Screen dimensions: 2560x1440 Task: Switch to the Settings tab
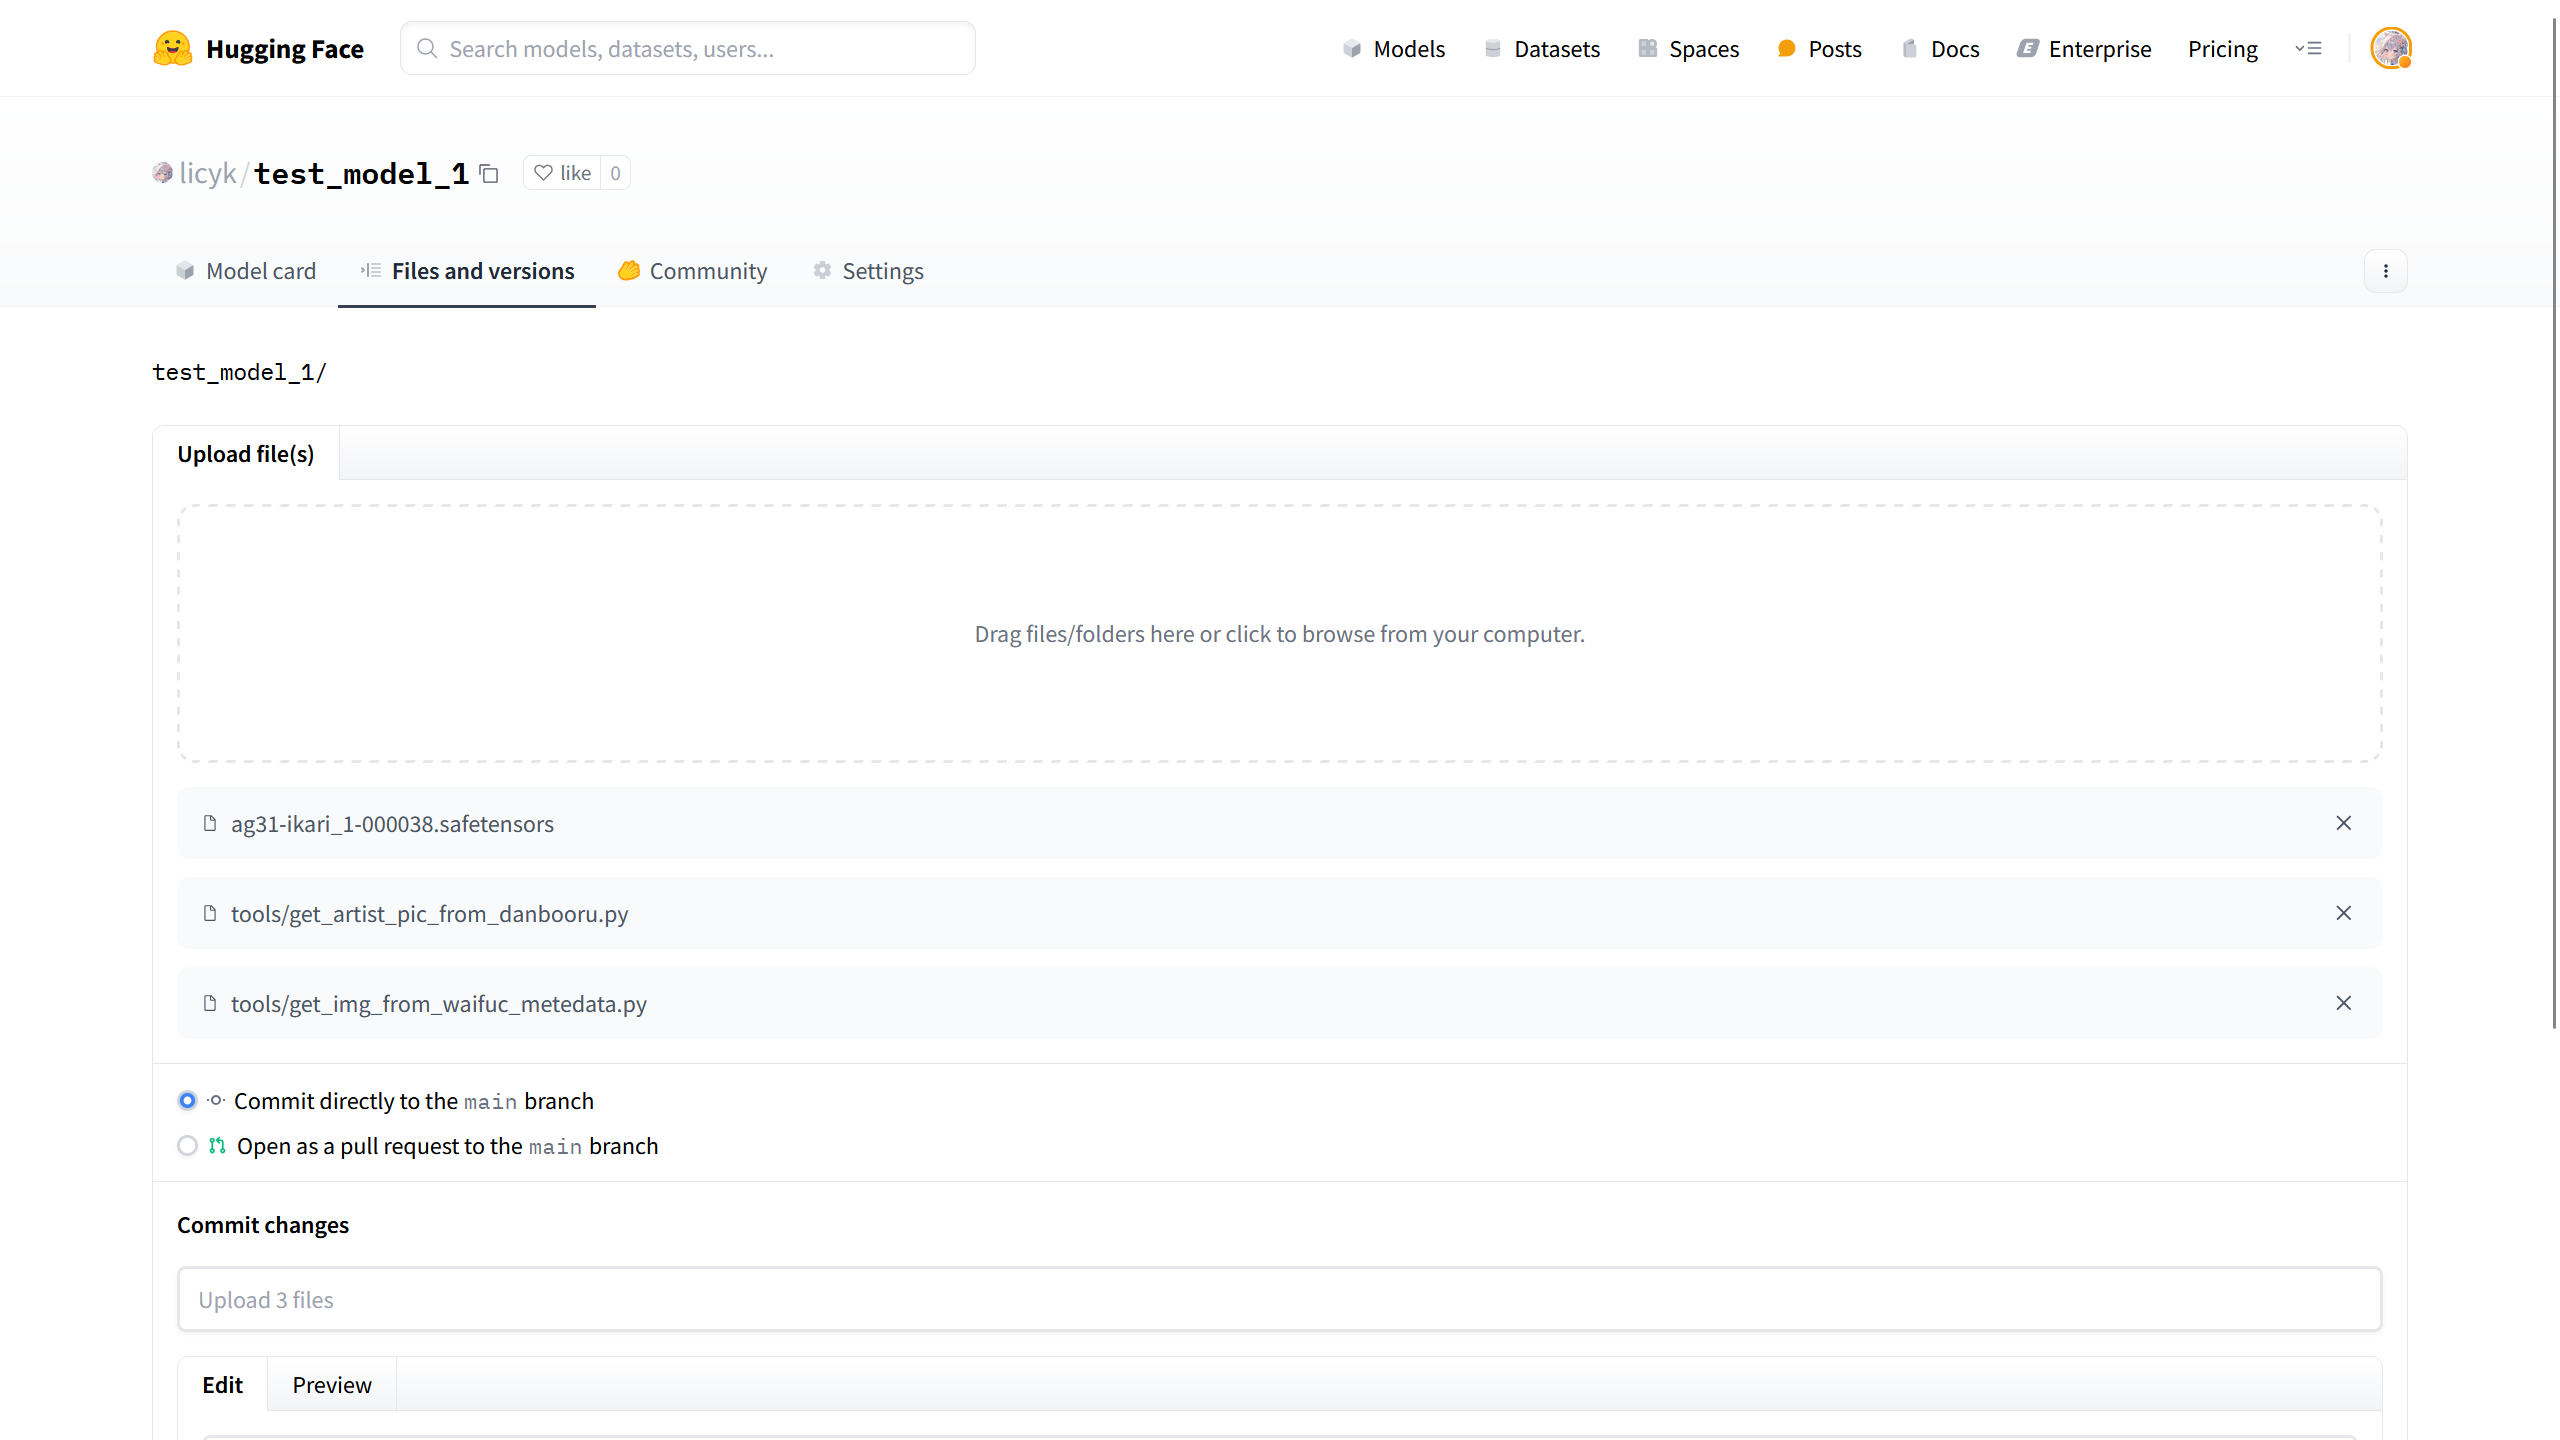coord(867,271)
